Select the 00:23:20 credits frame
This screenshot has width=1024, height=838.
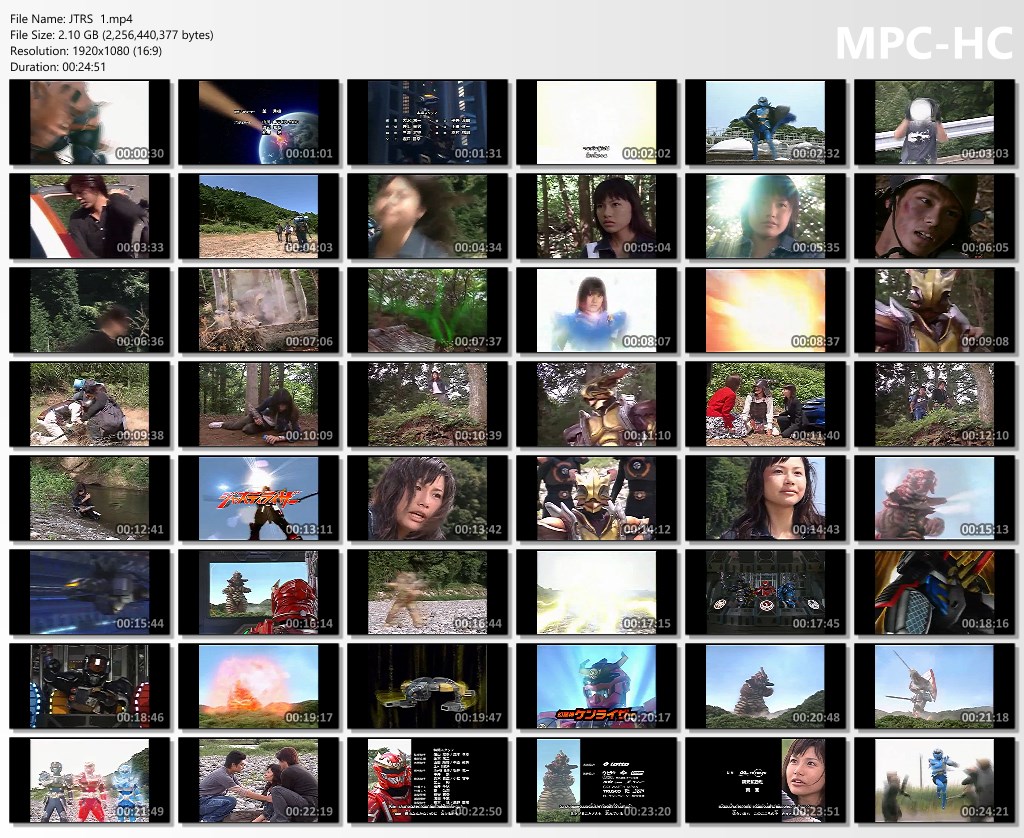coord(596,781)
